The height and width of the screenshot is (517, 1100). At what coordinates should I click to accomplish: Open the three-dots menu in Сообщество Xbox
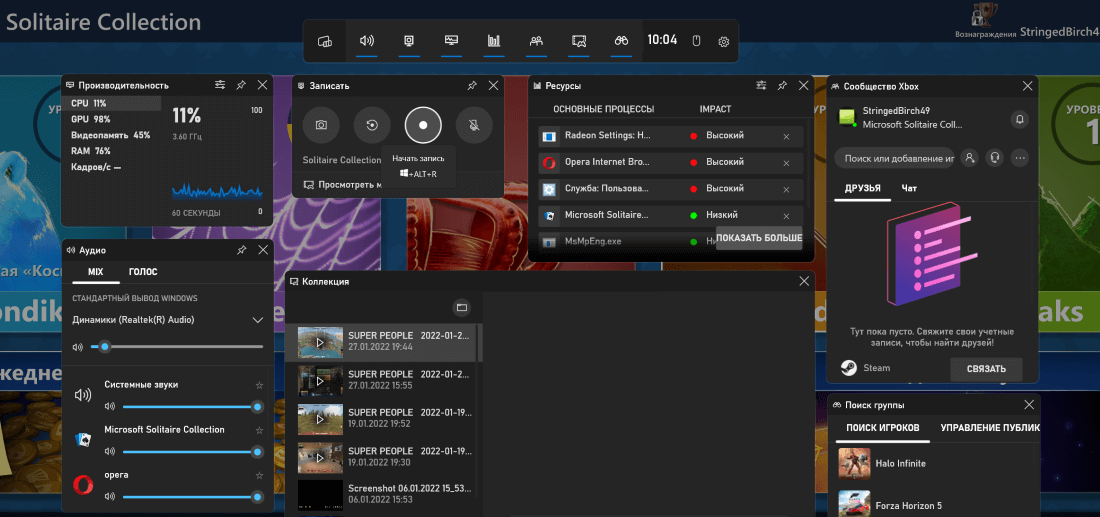1020,158
